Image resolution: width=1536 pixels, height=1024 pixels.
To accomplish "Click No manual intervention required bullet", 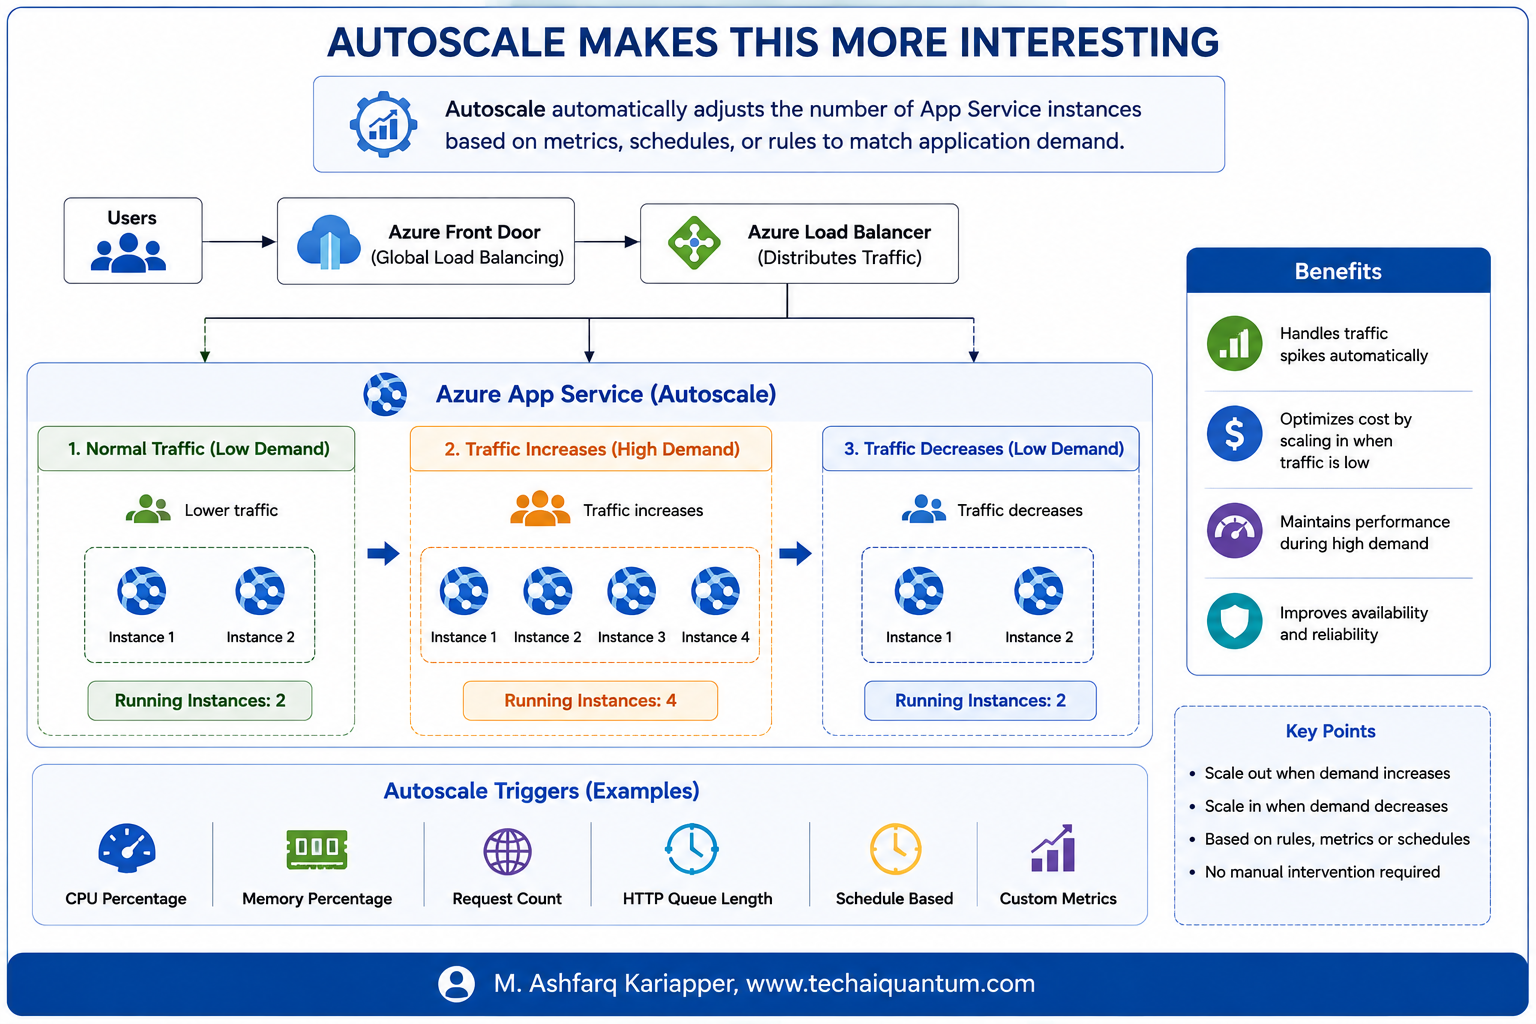I will [x=1322, y=872].
